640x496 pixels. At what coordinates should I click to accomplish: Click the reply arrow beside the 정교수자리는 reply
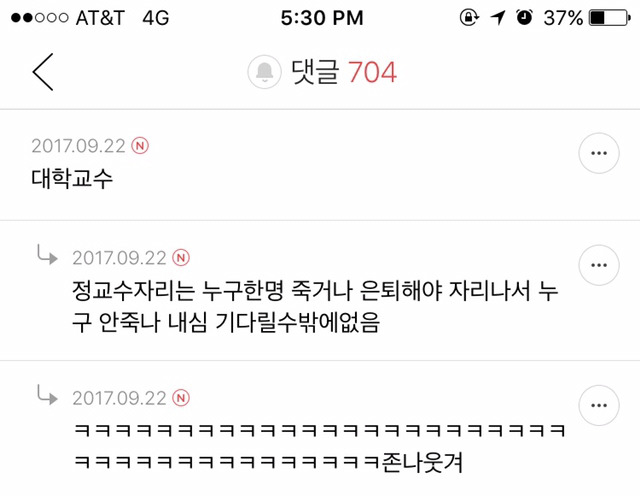coord(47,254)
